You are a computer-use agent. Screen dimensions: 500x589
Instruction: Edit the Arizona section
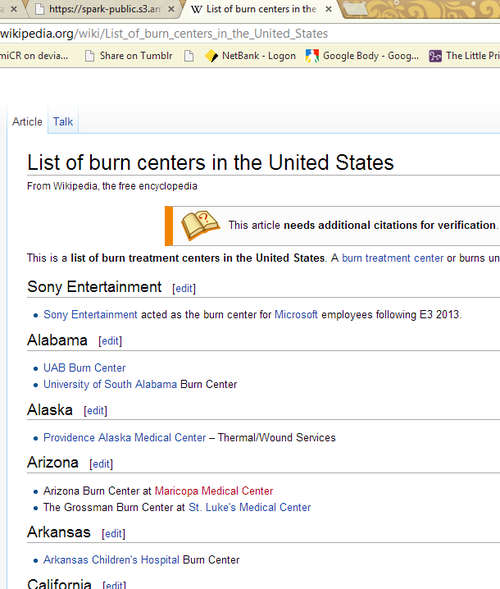(x=101, y=464)
